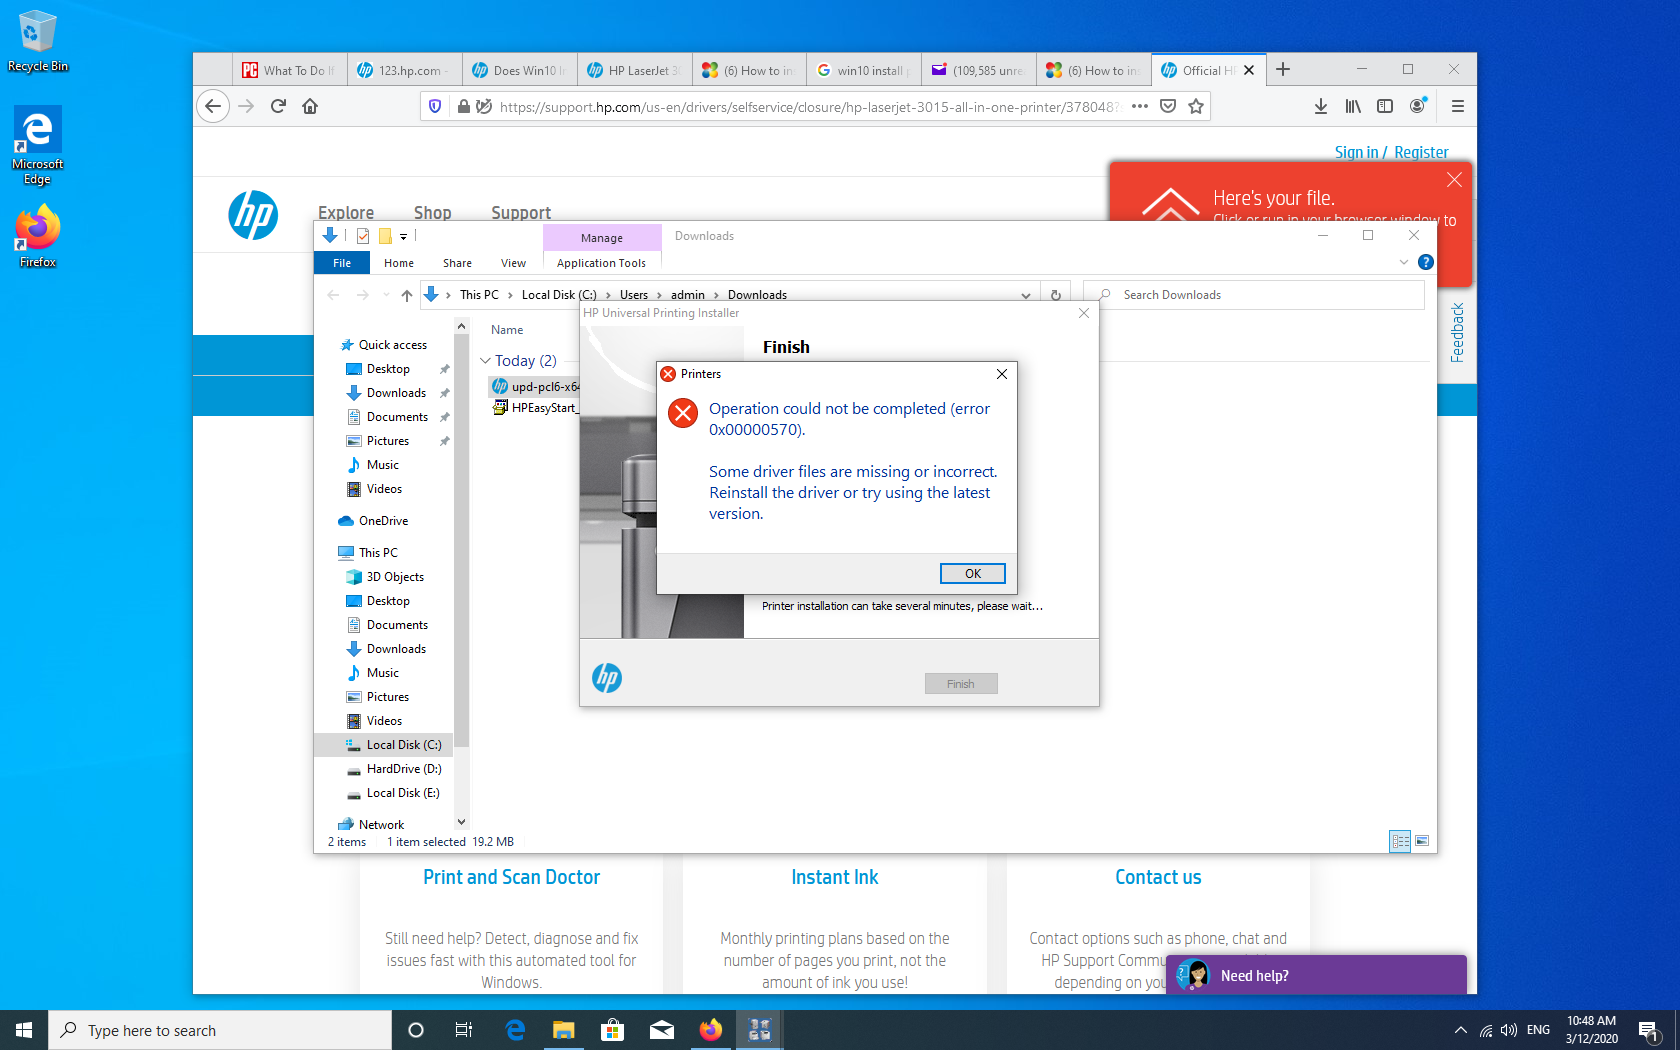1680x1050 pixels.
Task: Collapse the Today (2) group
Action: pyautogui.click(x=486, y=361)
